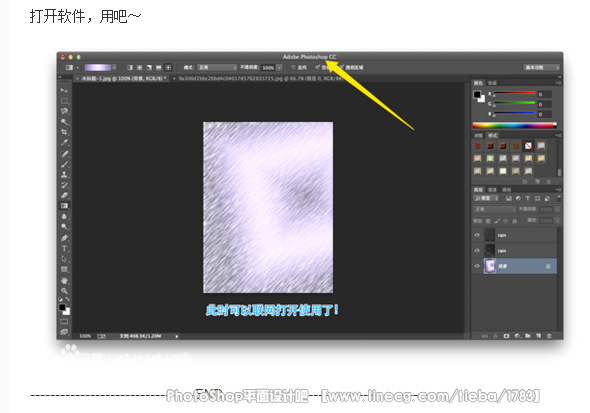Viewport: 590px width, 413px height.
Task: Select the Healing Brush tool
Action: pyautogui.click(x=64, y=154)
